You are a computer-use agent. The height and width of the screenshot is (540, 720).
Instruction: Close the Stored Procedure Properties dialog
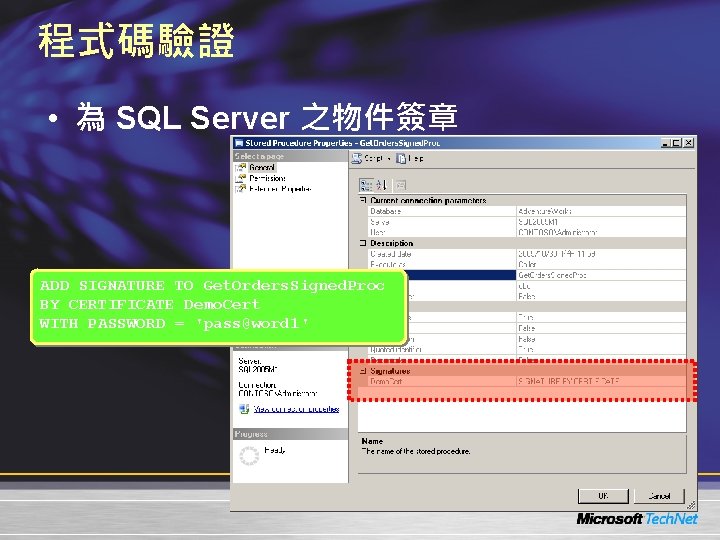pos(688,143)
